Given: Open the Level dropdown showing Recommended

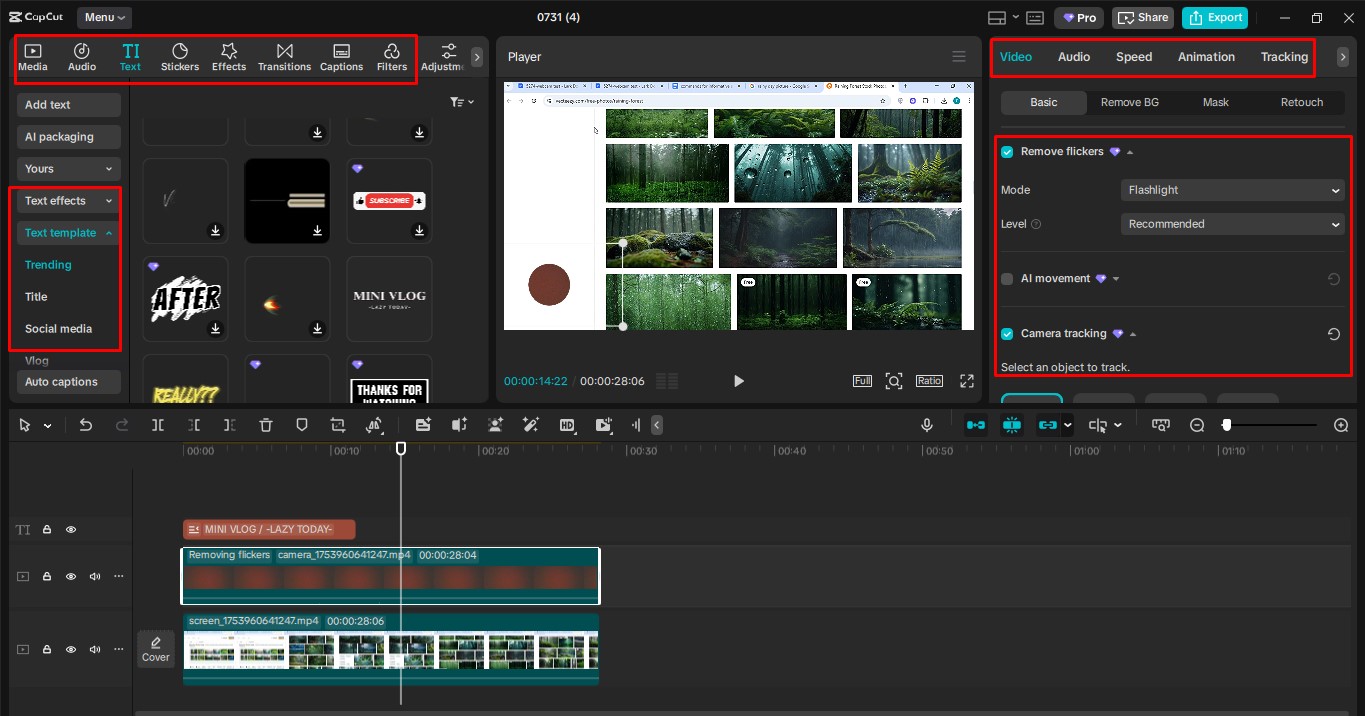Looking at the screenshot, I should [1232, 224].
